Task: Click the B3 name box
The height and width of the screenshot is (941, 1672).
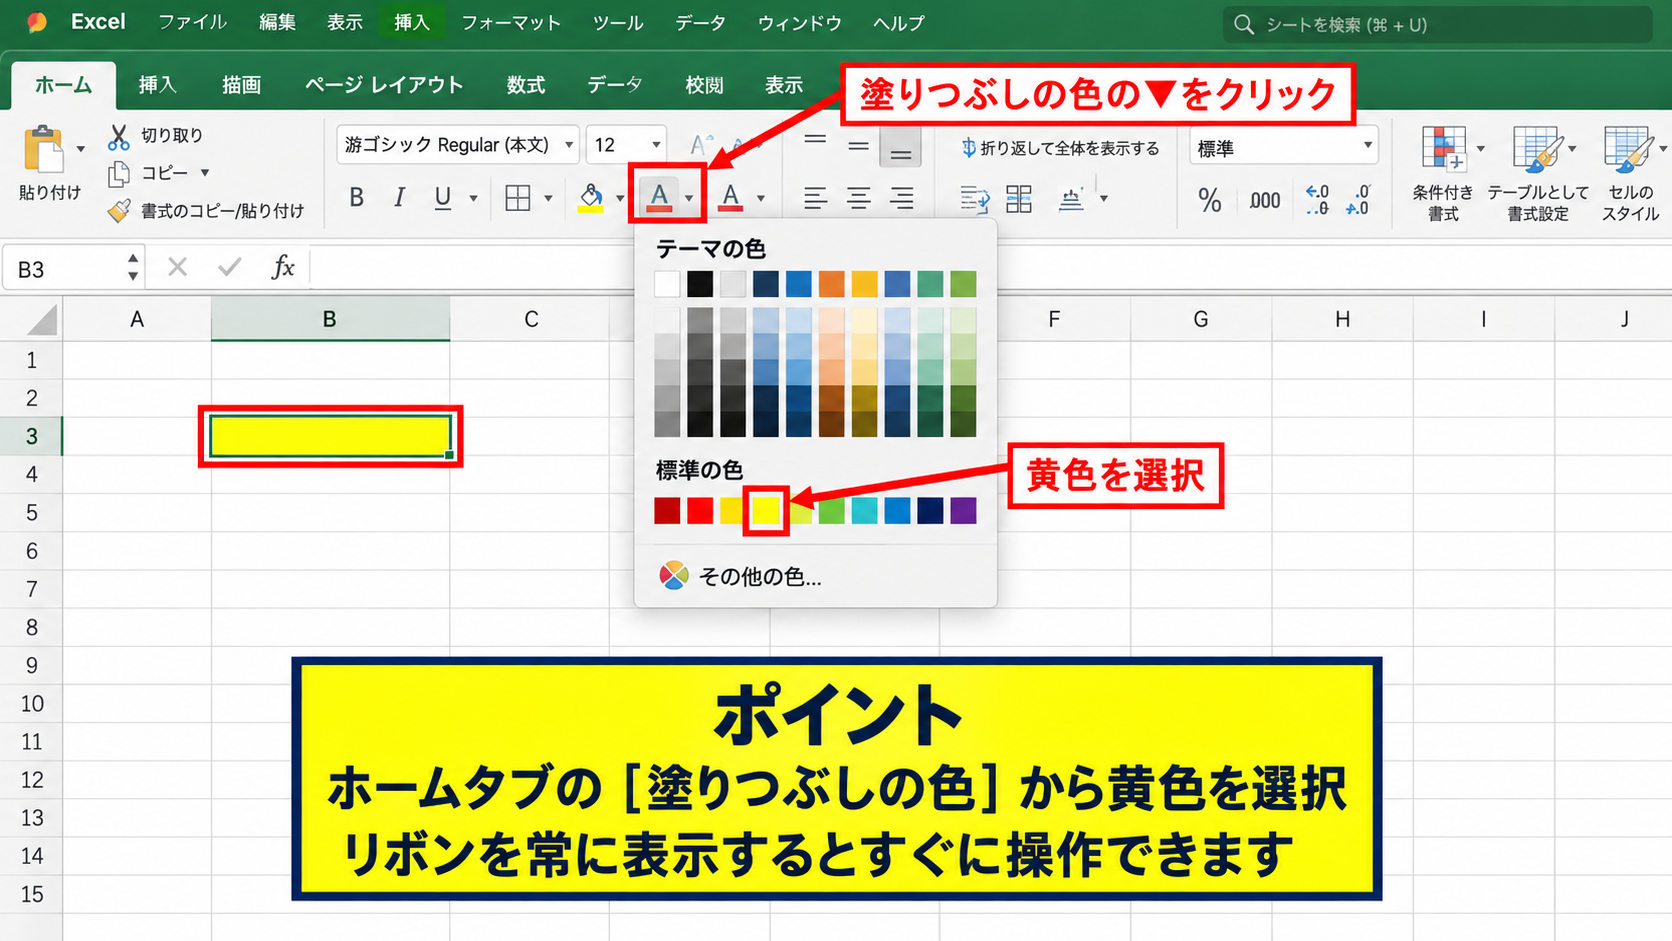Action: pyautogui.click(x=73, y=268)
